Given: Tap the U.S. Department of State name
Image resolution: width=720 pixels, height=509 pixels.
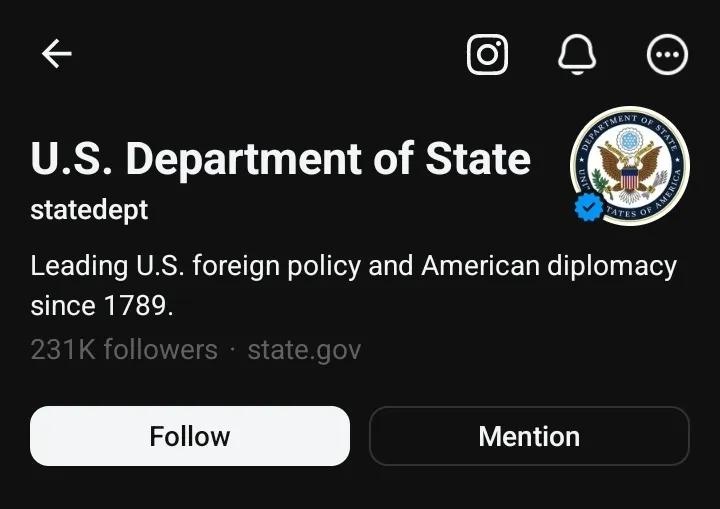Looking at the screenshot, I should tap(281, 158).
